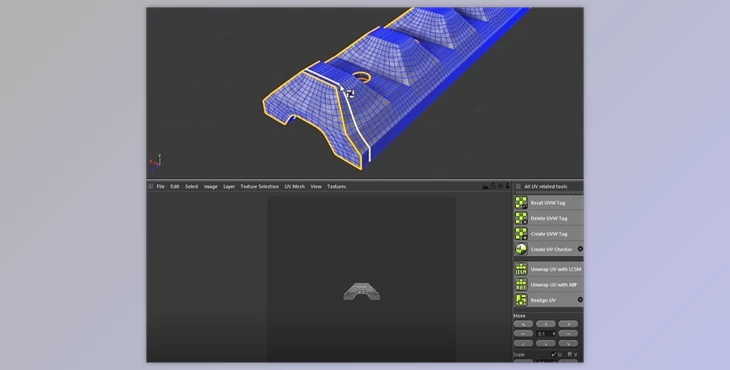Image resolution: width=730 pixels, height=370 pixels.
Task: Click the stepper arrows on Move value field
Action: pyautogui.click(x=554, y=333)
